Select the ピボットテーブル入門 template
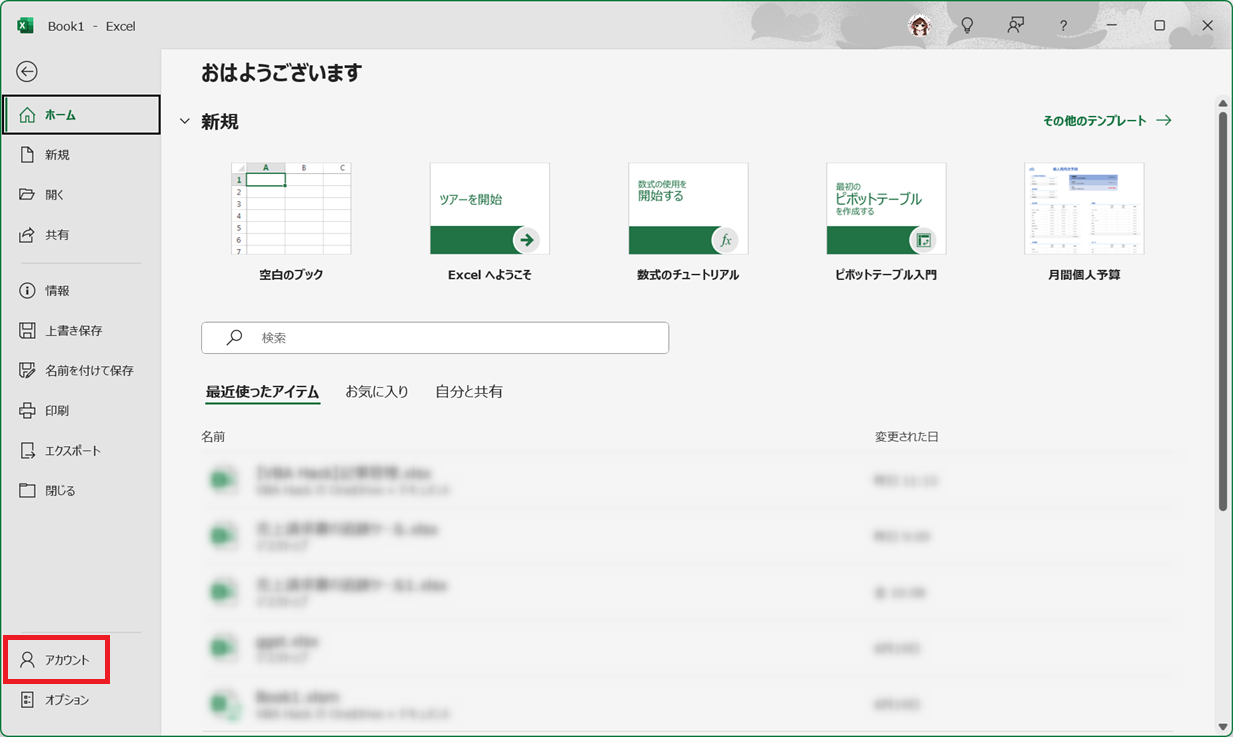The height and width of the screenshot is (737, 1233). tap(886, 222)
